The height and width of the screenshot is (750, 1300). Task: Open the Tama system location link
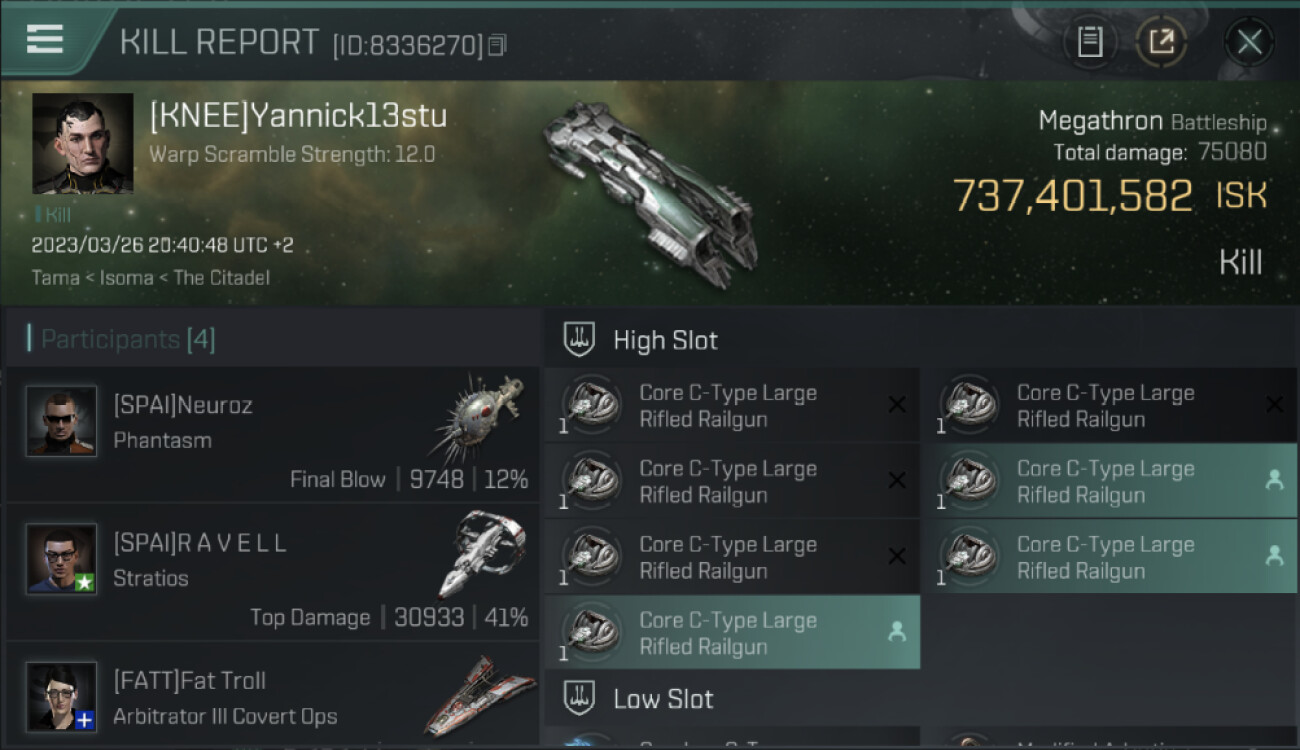tap(55, 277)
